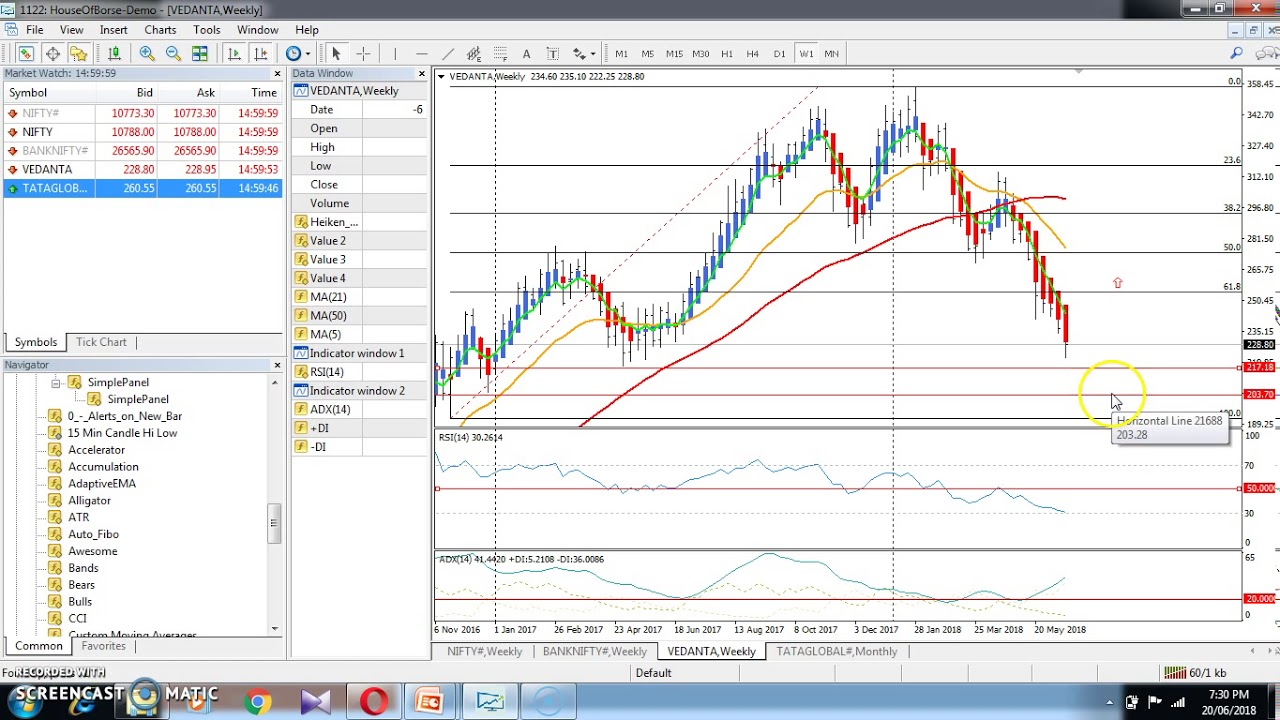1280x720 pixels.
Task: Select the crosshair tool
Action: pyautogui.click(x=363, y=53)
